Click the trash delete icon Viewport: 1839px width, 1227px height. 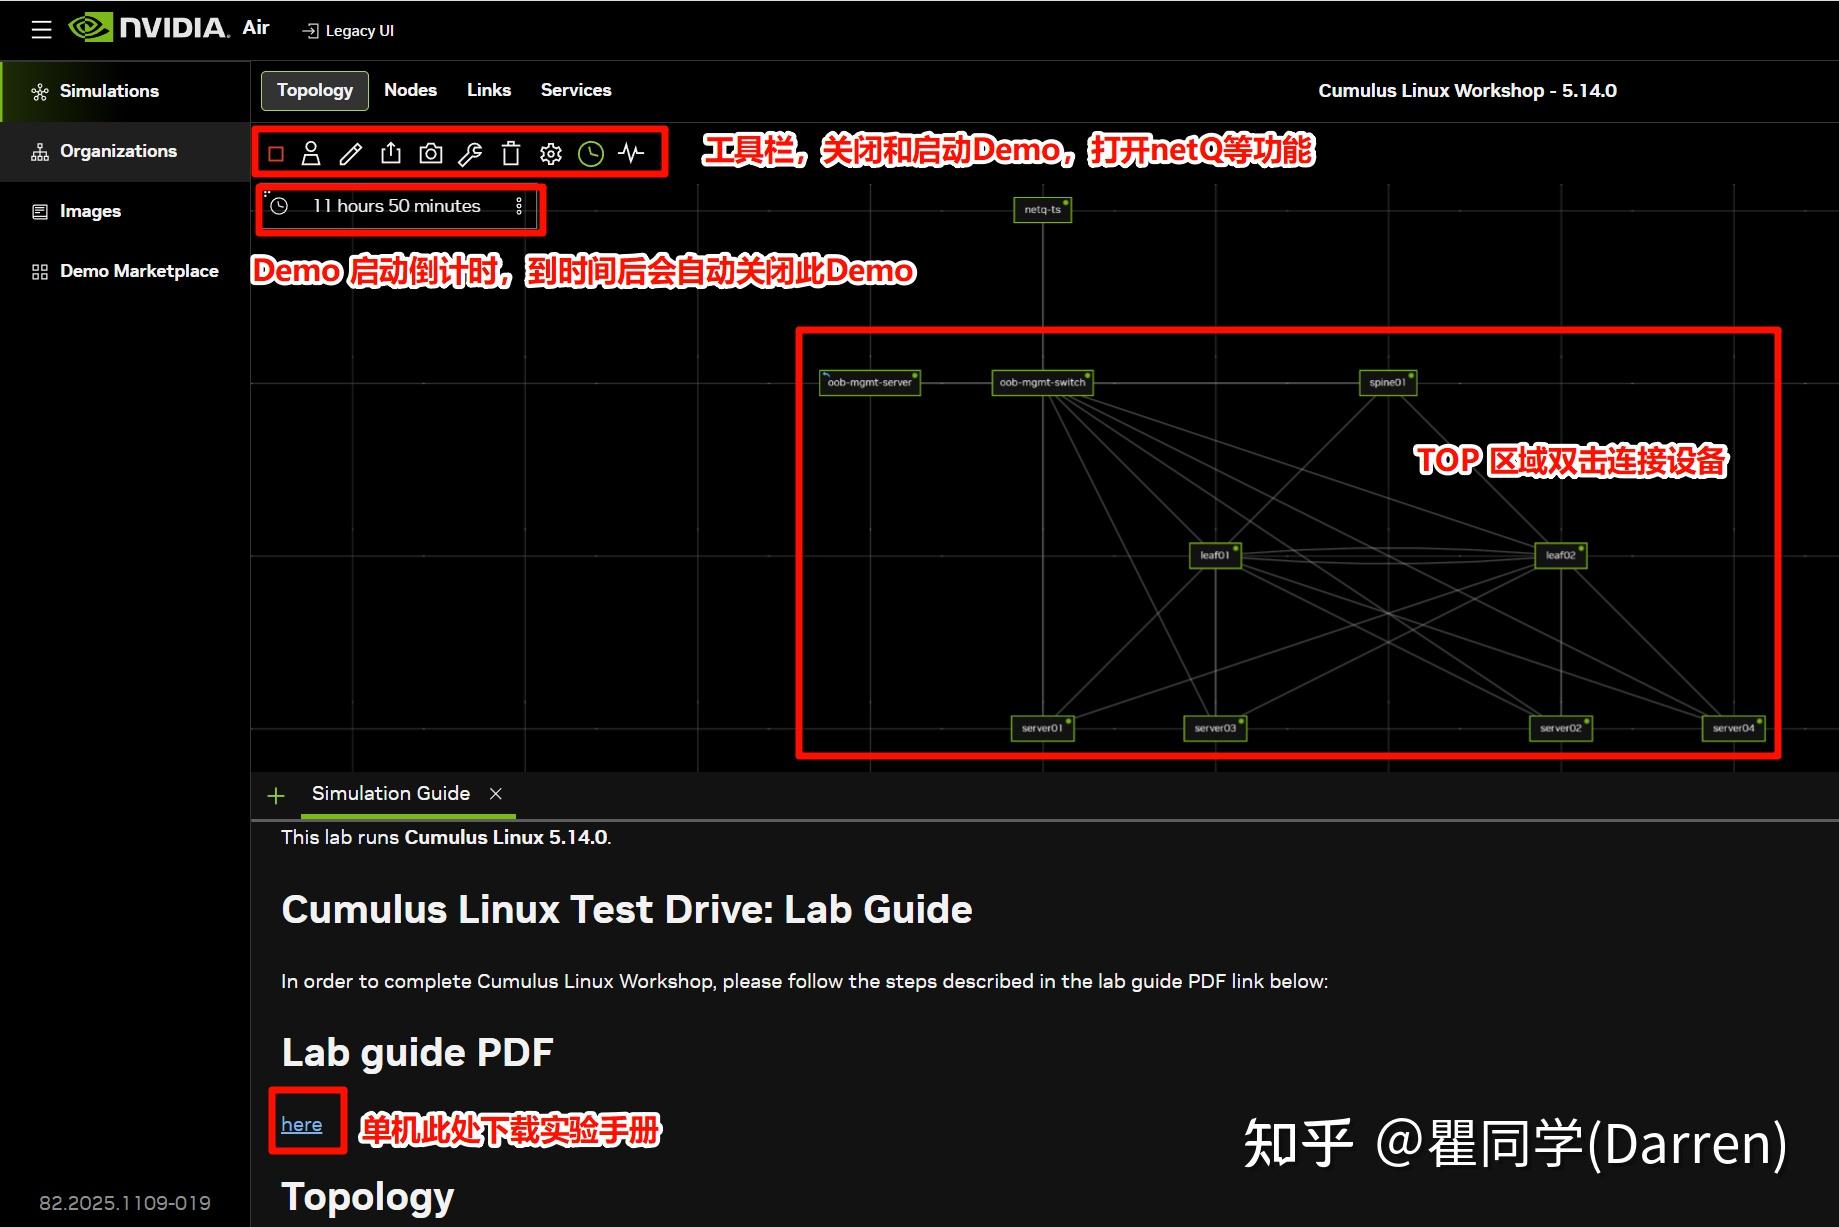pos(510,153)
